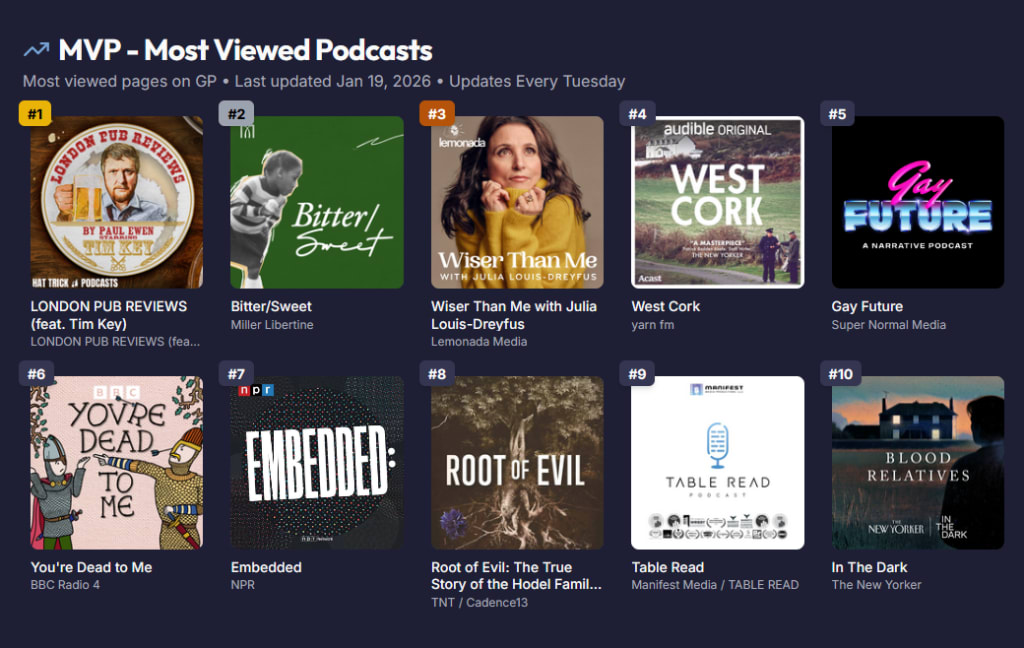The height and width of the screenshot is (648, 1024).
Task: Click the TNT / Cadence13 publisher name
Action: click(479, 602)
